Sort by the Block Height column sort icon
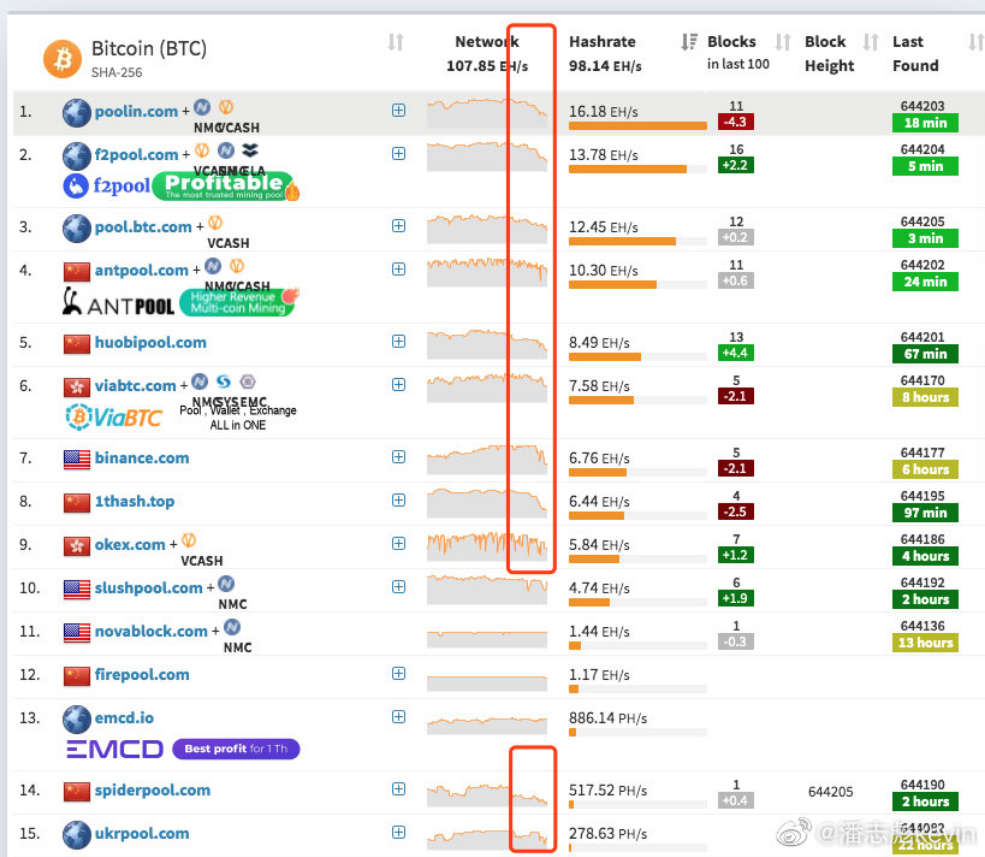This screenshot has width=985, height=857. 870,42
